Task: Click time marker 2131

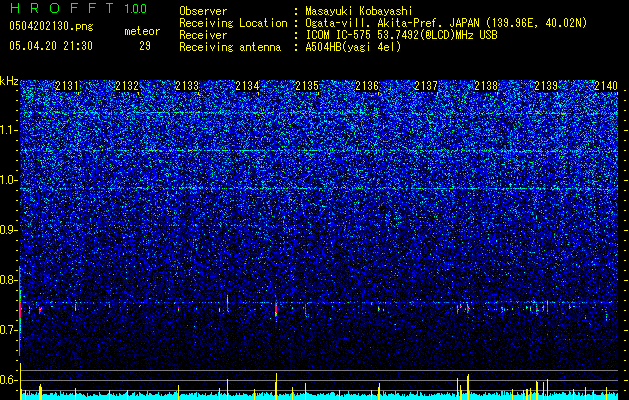Action: point(67,86)
